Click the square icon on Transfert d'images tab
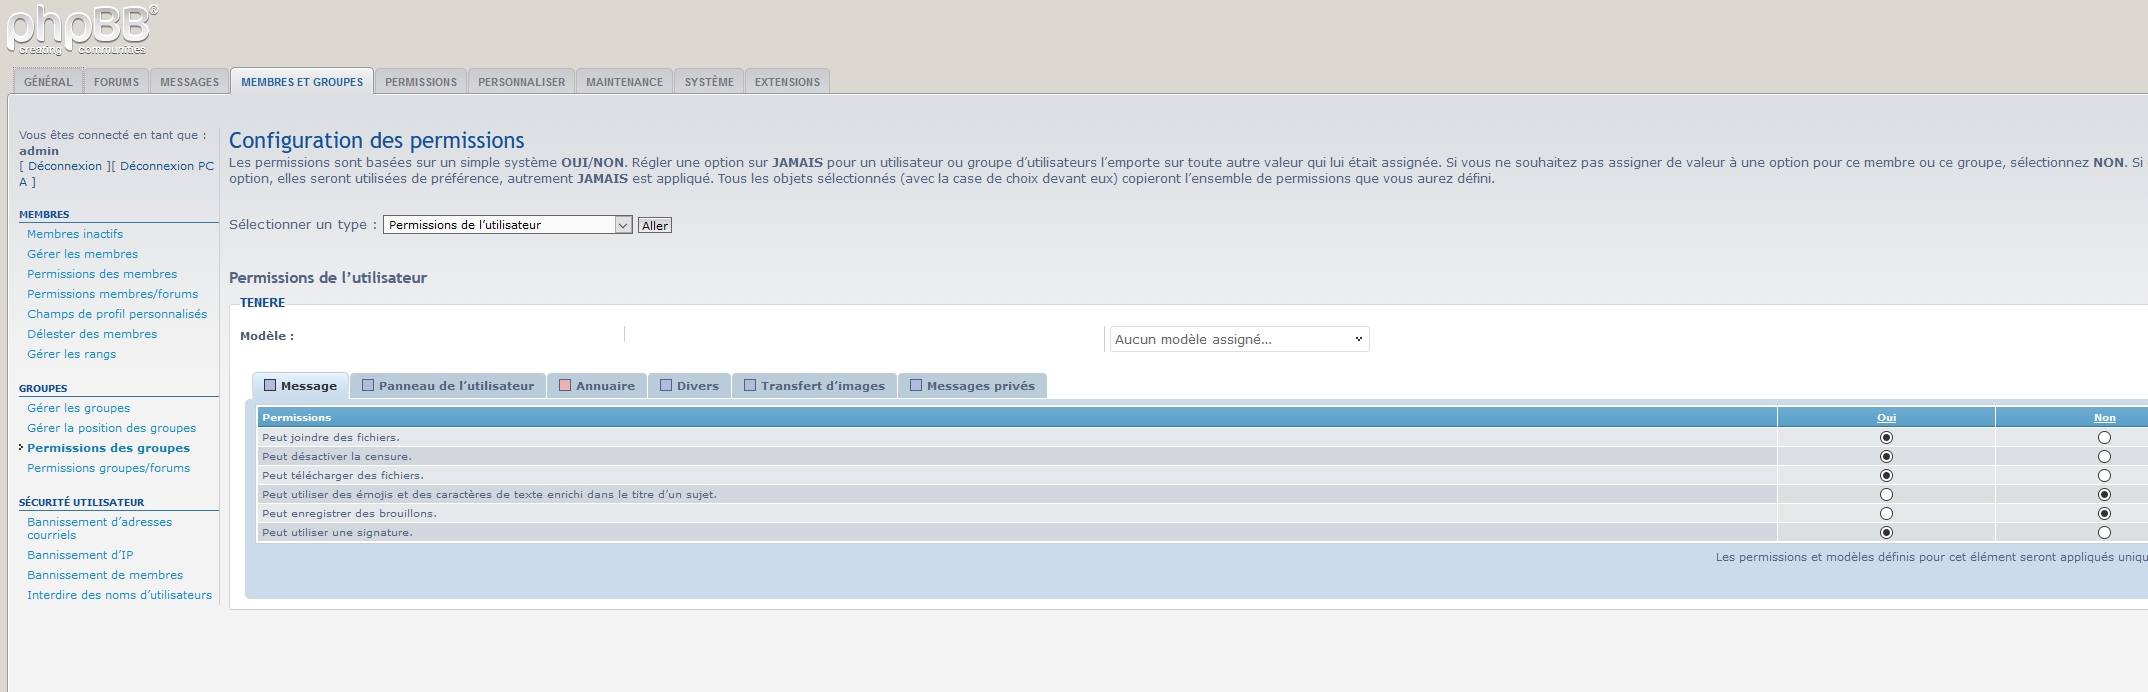The image size is (2148, 692). click(750, 385)
